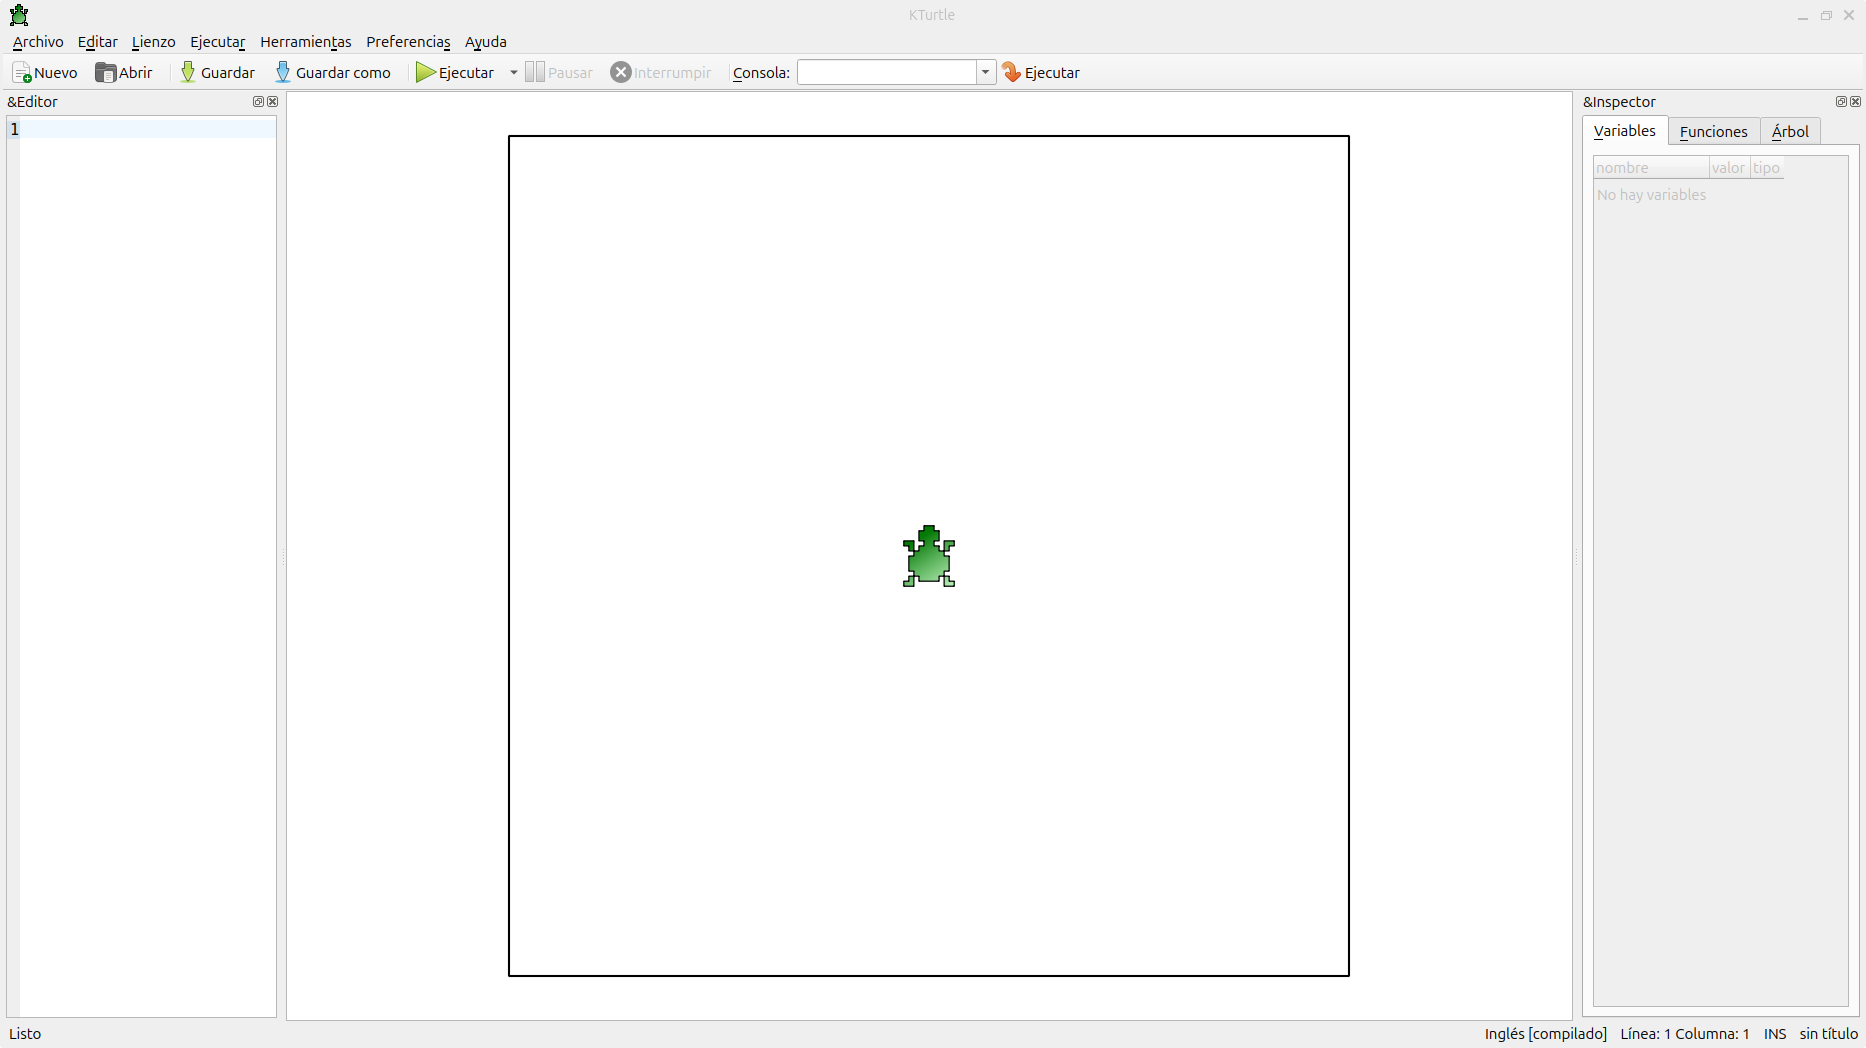Switch to the Funciones tab
The image size is (1866, 1048).
[1713, 132]
